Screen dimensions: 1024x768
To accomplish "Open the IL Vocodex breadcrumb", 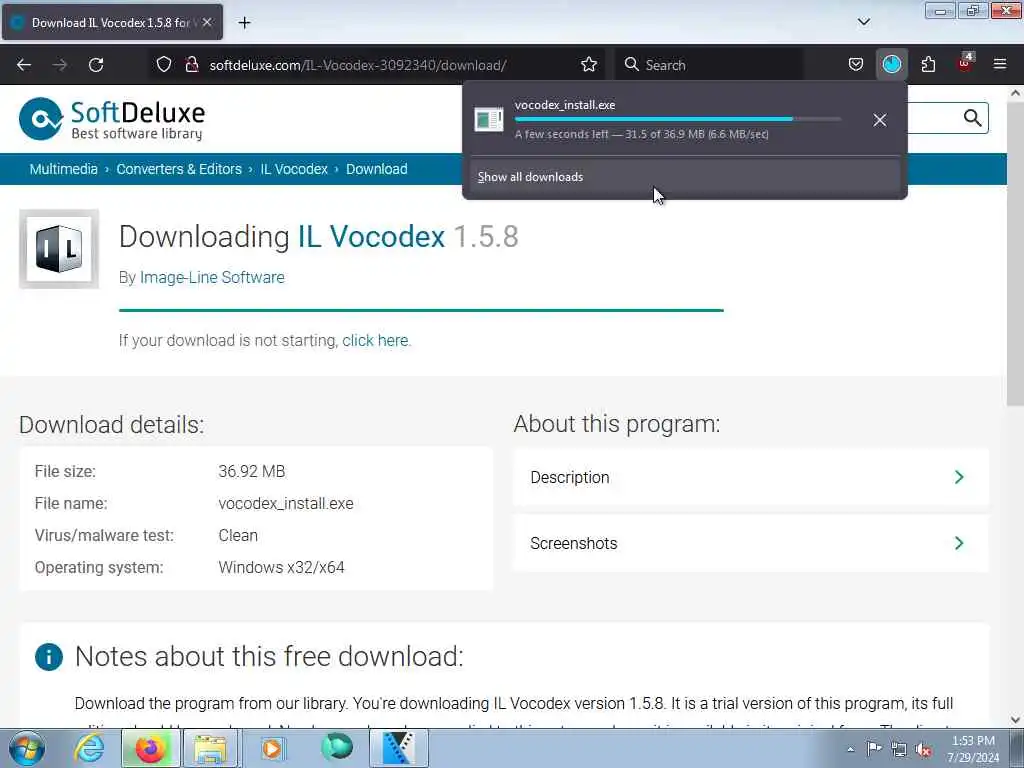I will coord(294,169).
